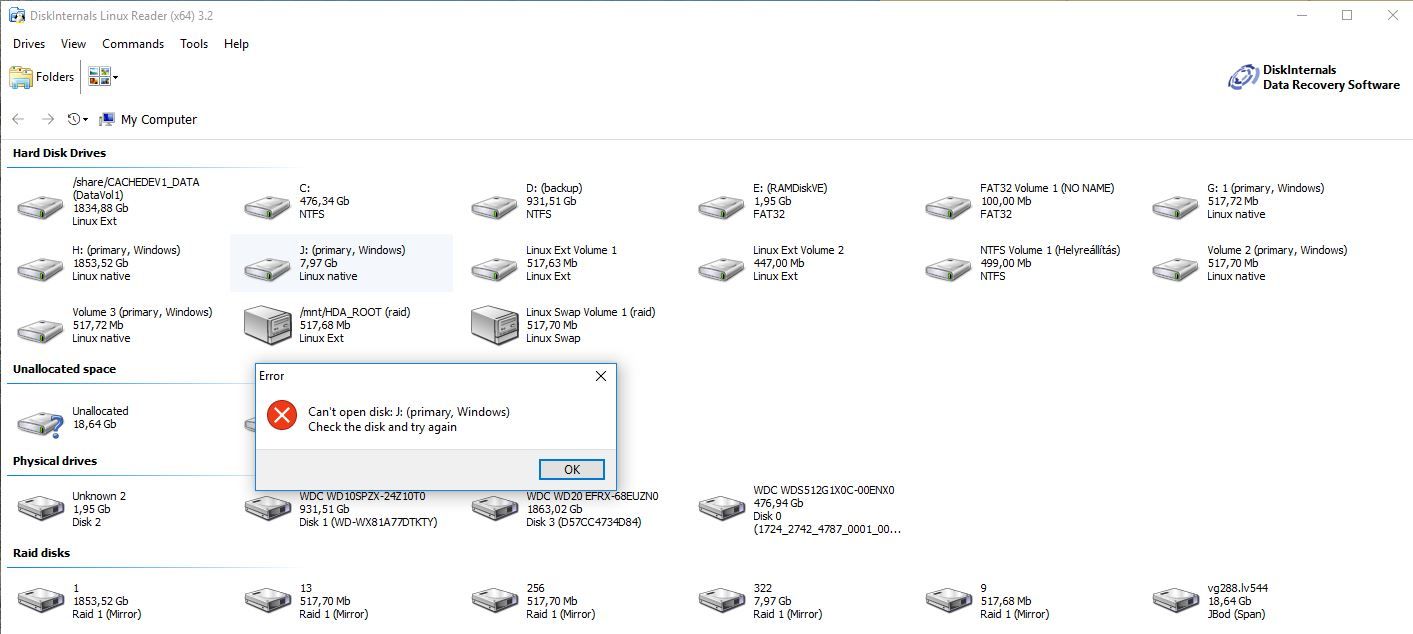Minimize the Linux Reader window
Viewport: 1413px width, 634px height.
point(1301,15)
